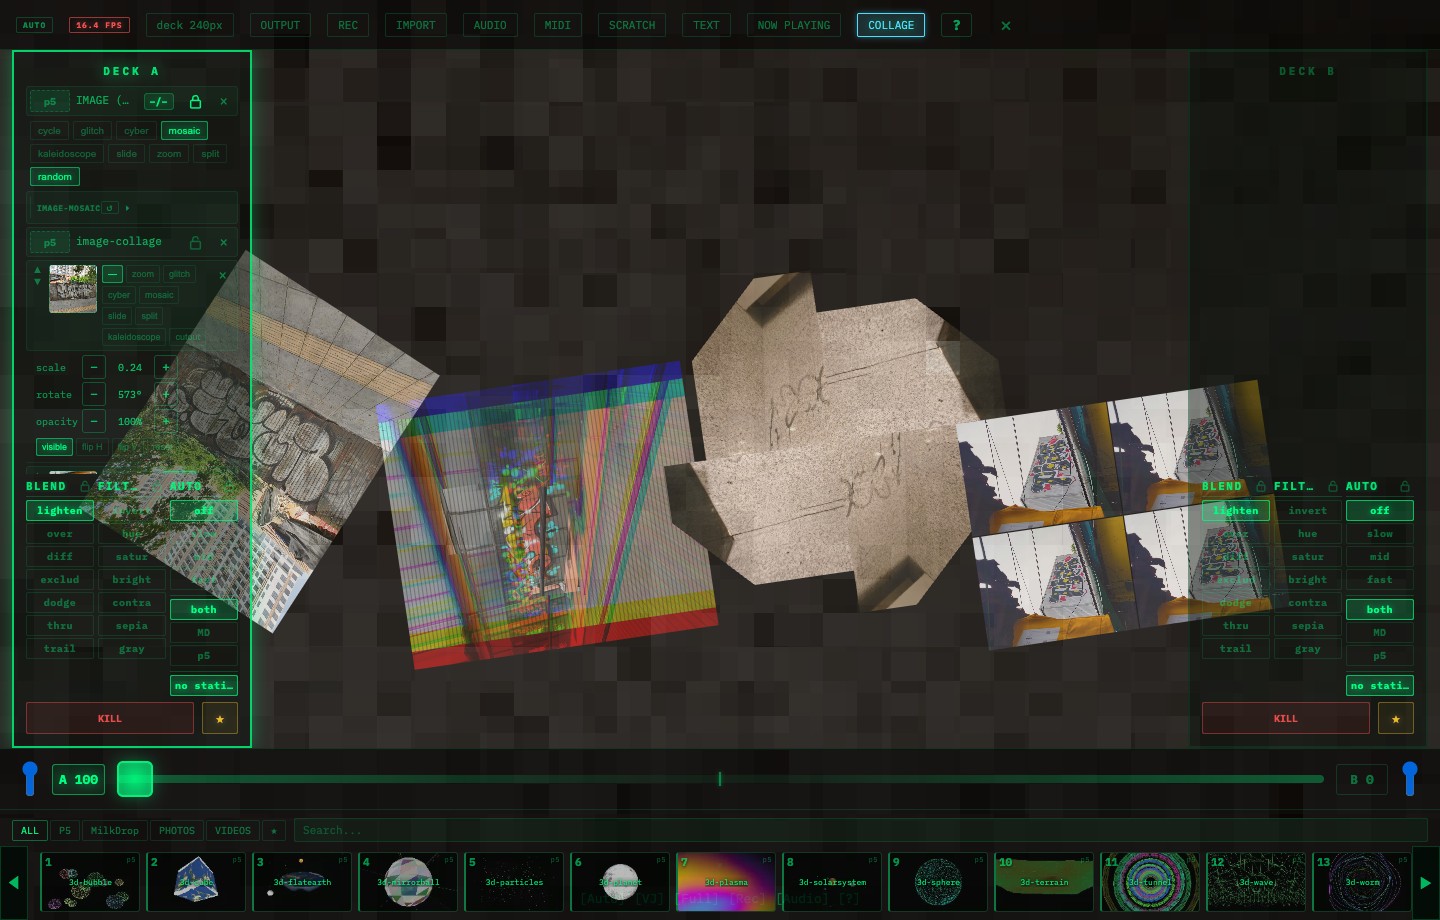Click the previous presets left arrow
1440x920 pixels.
click(14, 882)
